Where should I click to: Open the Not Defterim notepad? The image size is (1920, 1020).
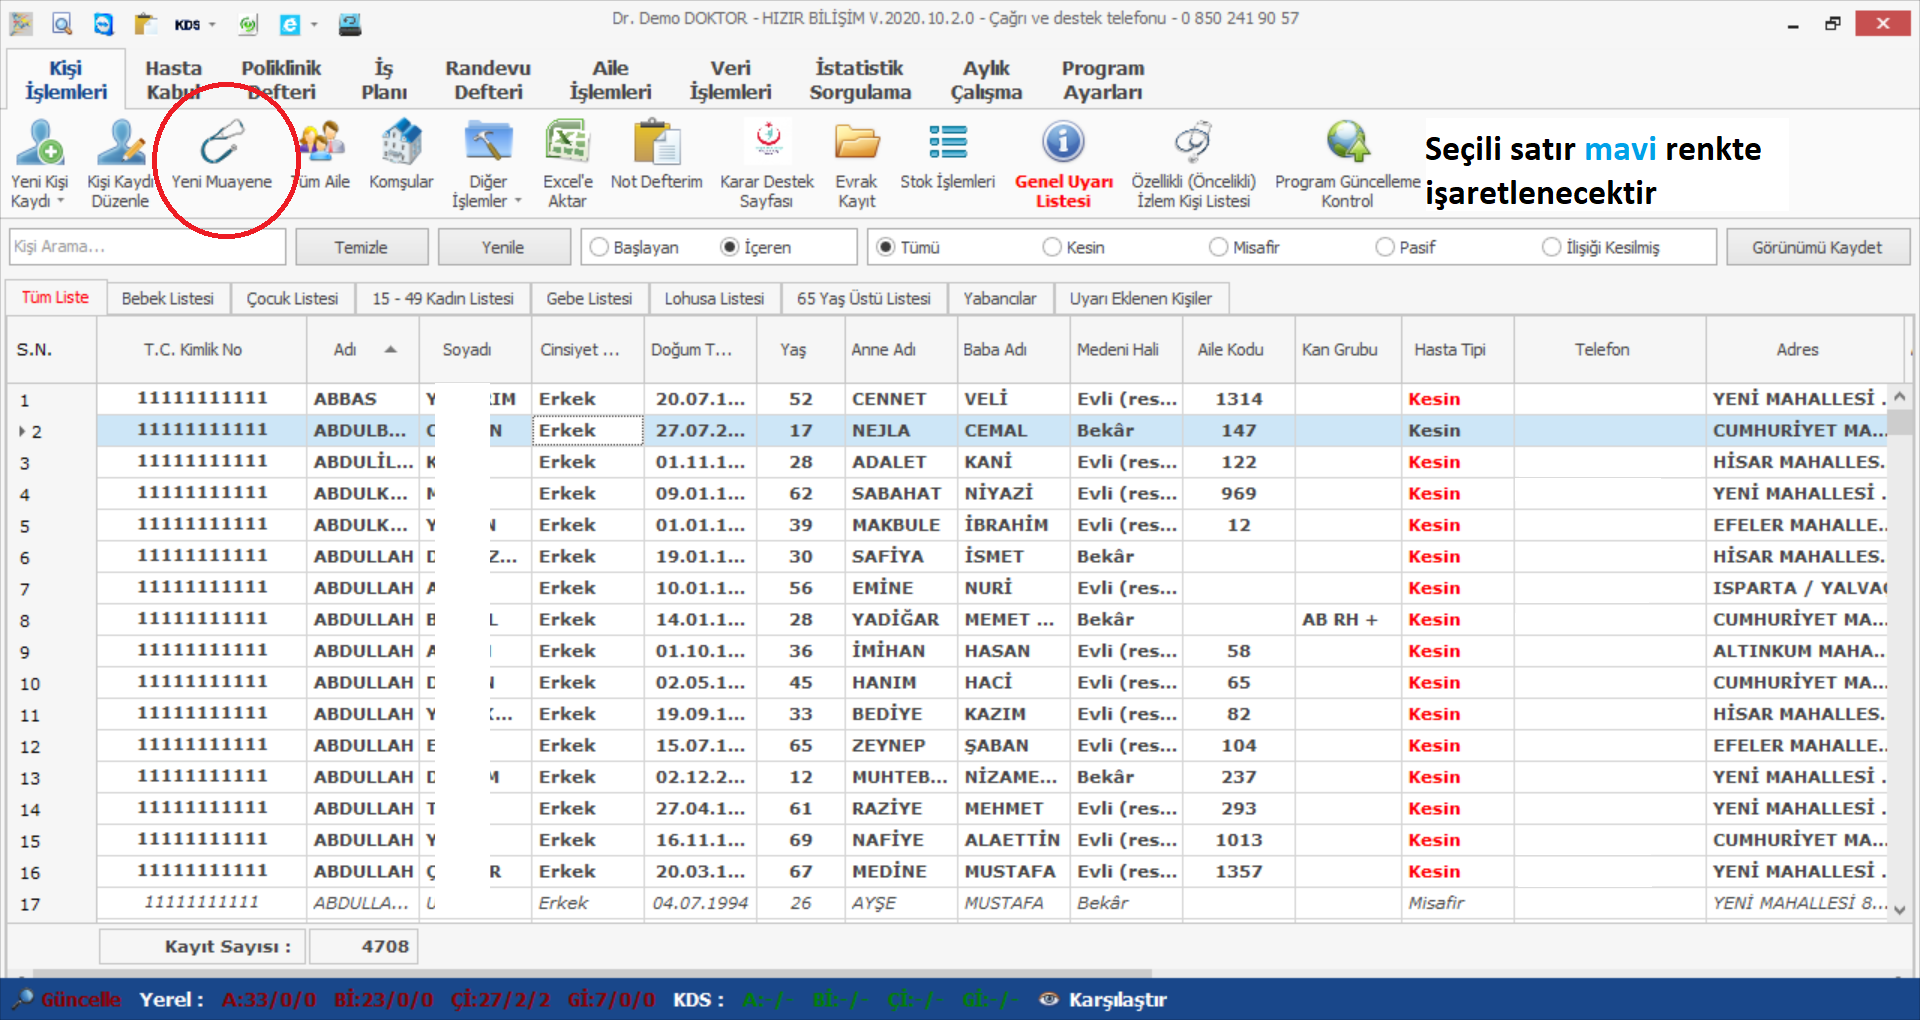tap(656, 143)
